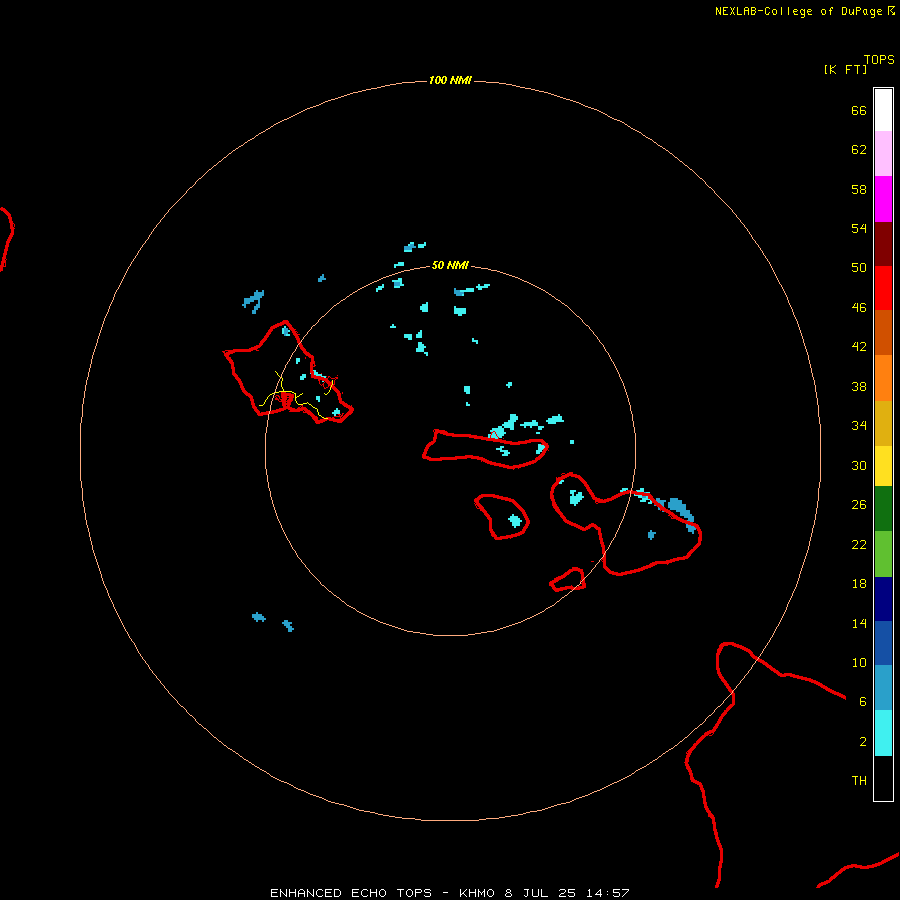Click the cyan echo inside Lanai outline

tap(515, 521)
